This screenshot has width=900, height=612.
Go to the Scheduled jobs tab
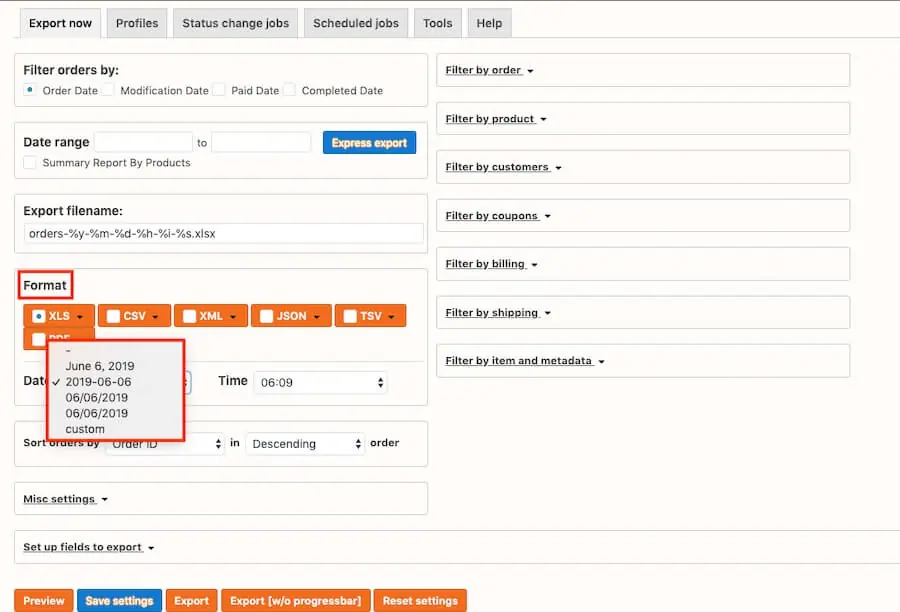point(356,24)
